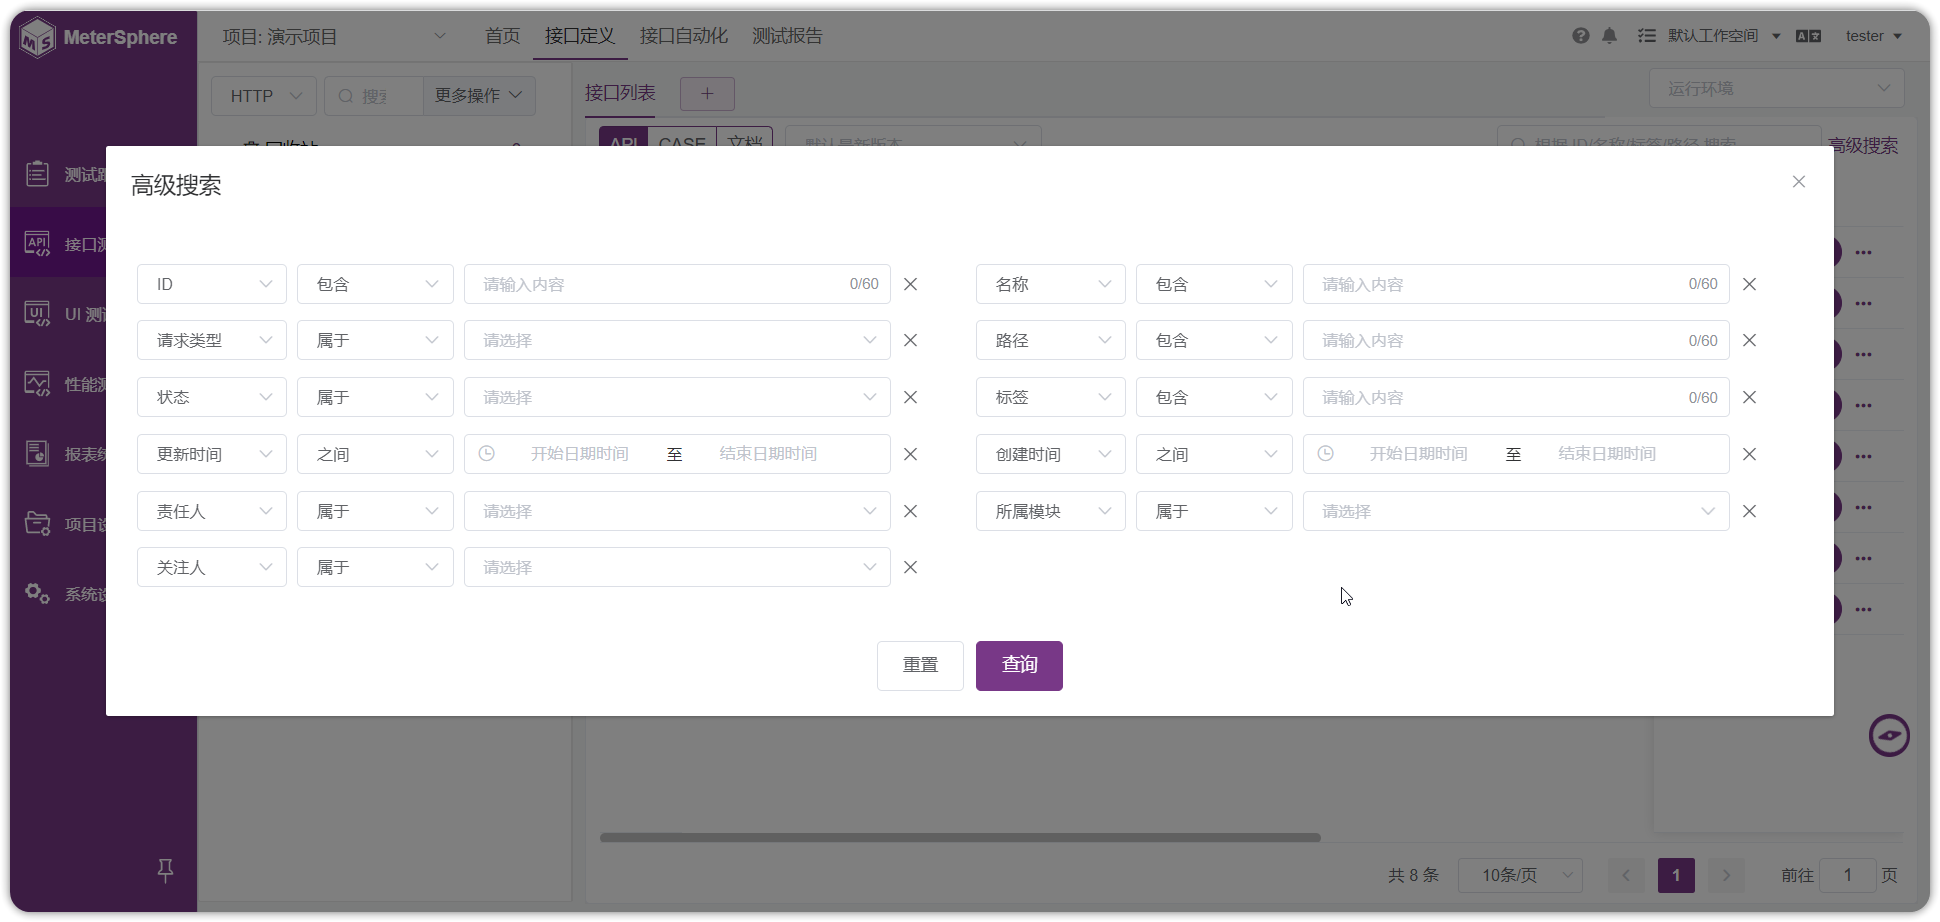Remove the 所属模块 filter row
This screenshot has width=1940, height=922.
1749,511
